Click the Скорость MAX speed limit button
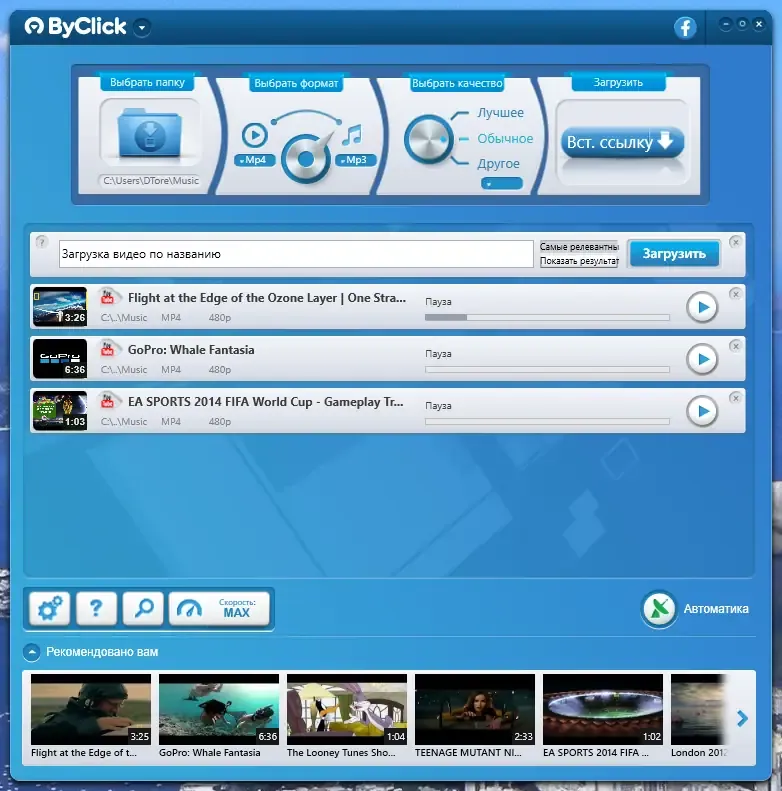782x791 pixels. tap(219, 608)
